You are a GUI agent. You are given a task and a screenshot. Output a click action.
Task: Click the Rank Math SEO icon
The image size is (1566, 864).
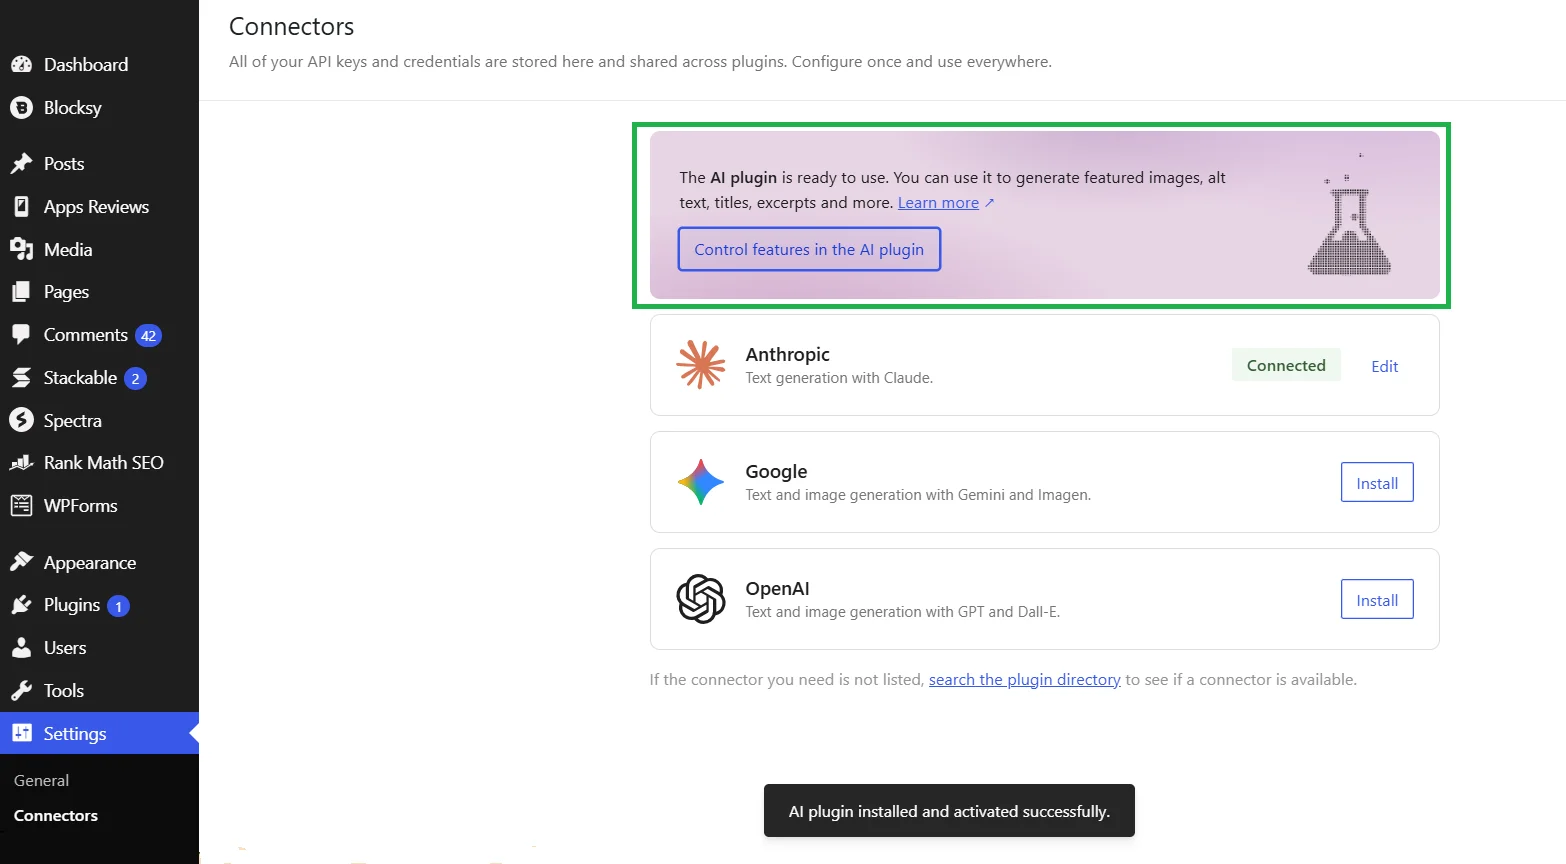coord(21,462)
